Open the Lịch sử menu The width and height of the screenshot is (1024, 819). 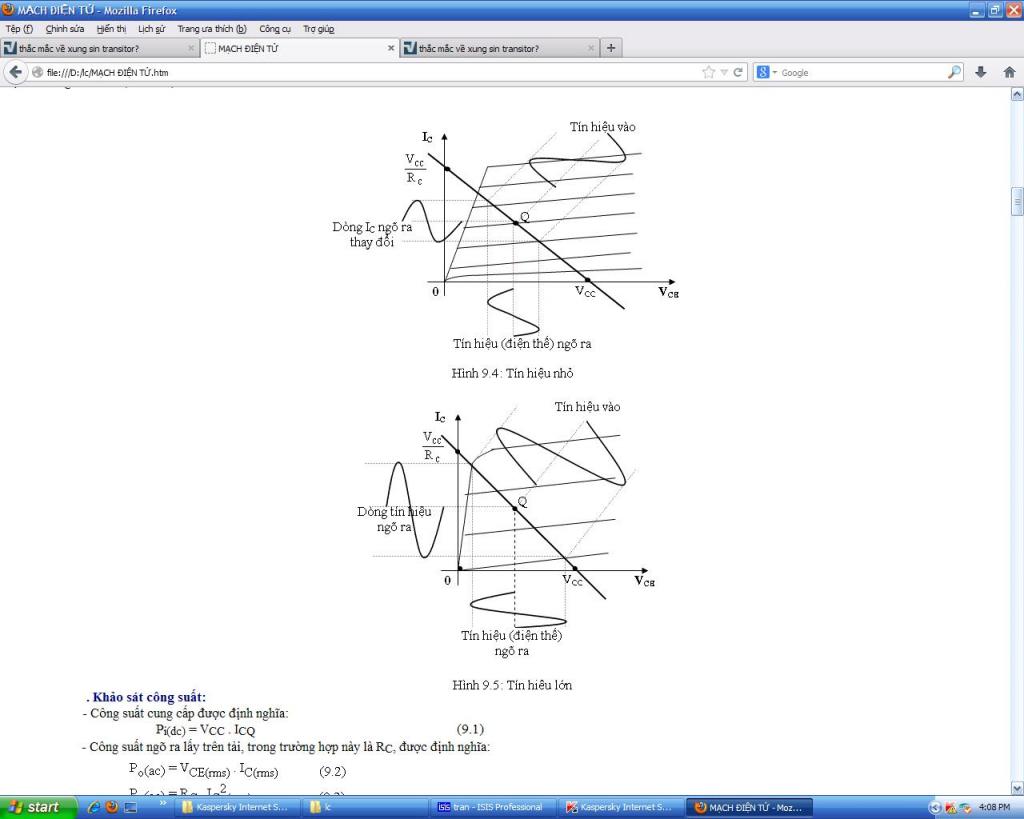[152, 29]
